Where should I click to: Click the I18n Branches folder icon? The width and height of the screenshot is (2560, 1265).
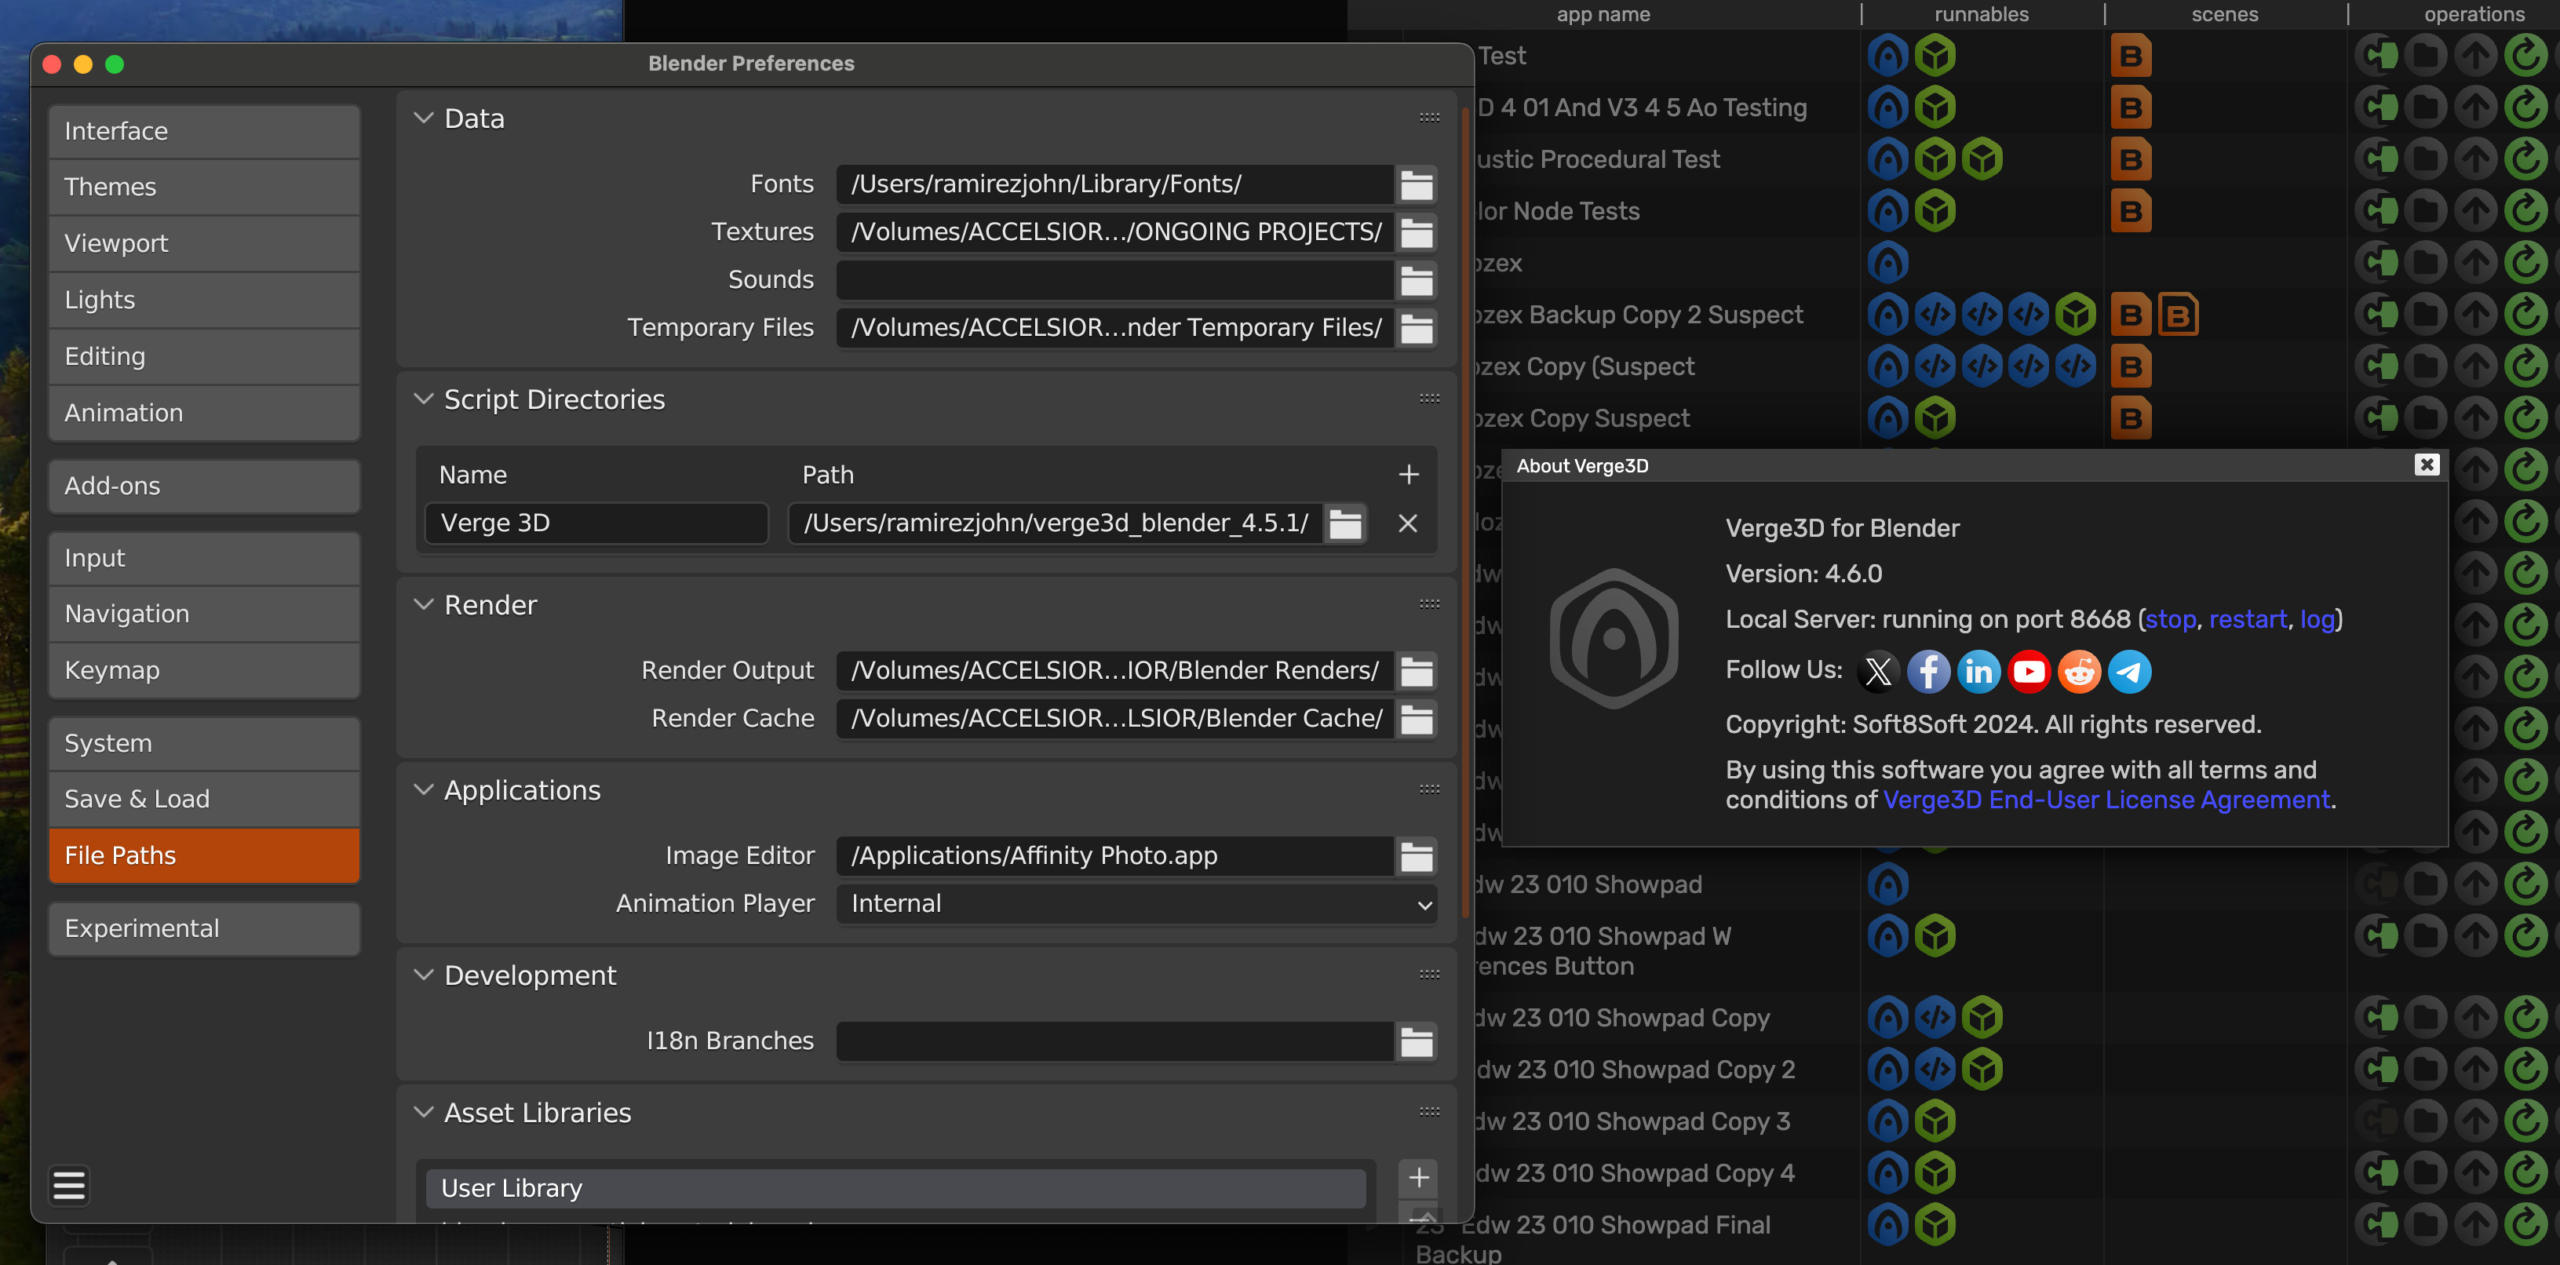[x=1416, y=1041]
